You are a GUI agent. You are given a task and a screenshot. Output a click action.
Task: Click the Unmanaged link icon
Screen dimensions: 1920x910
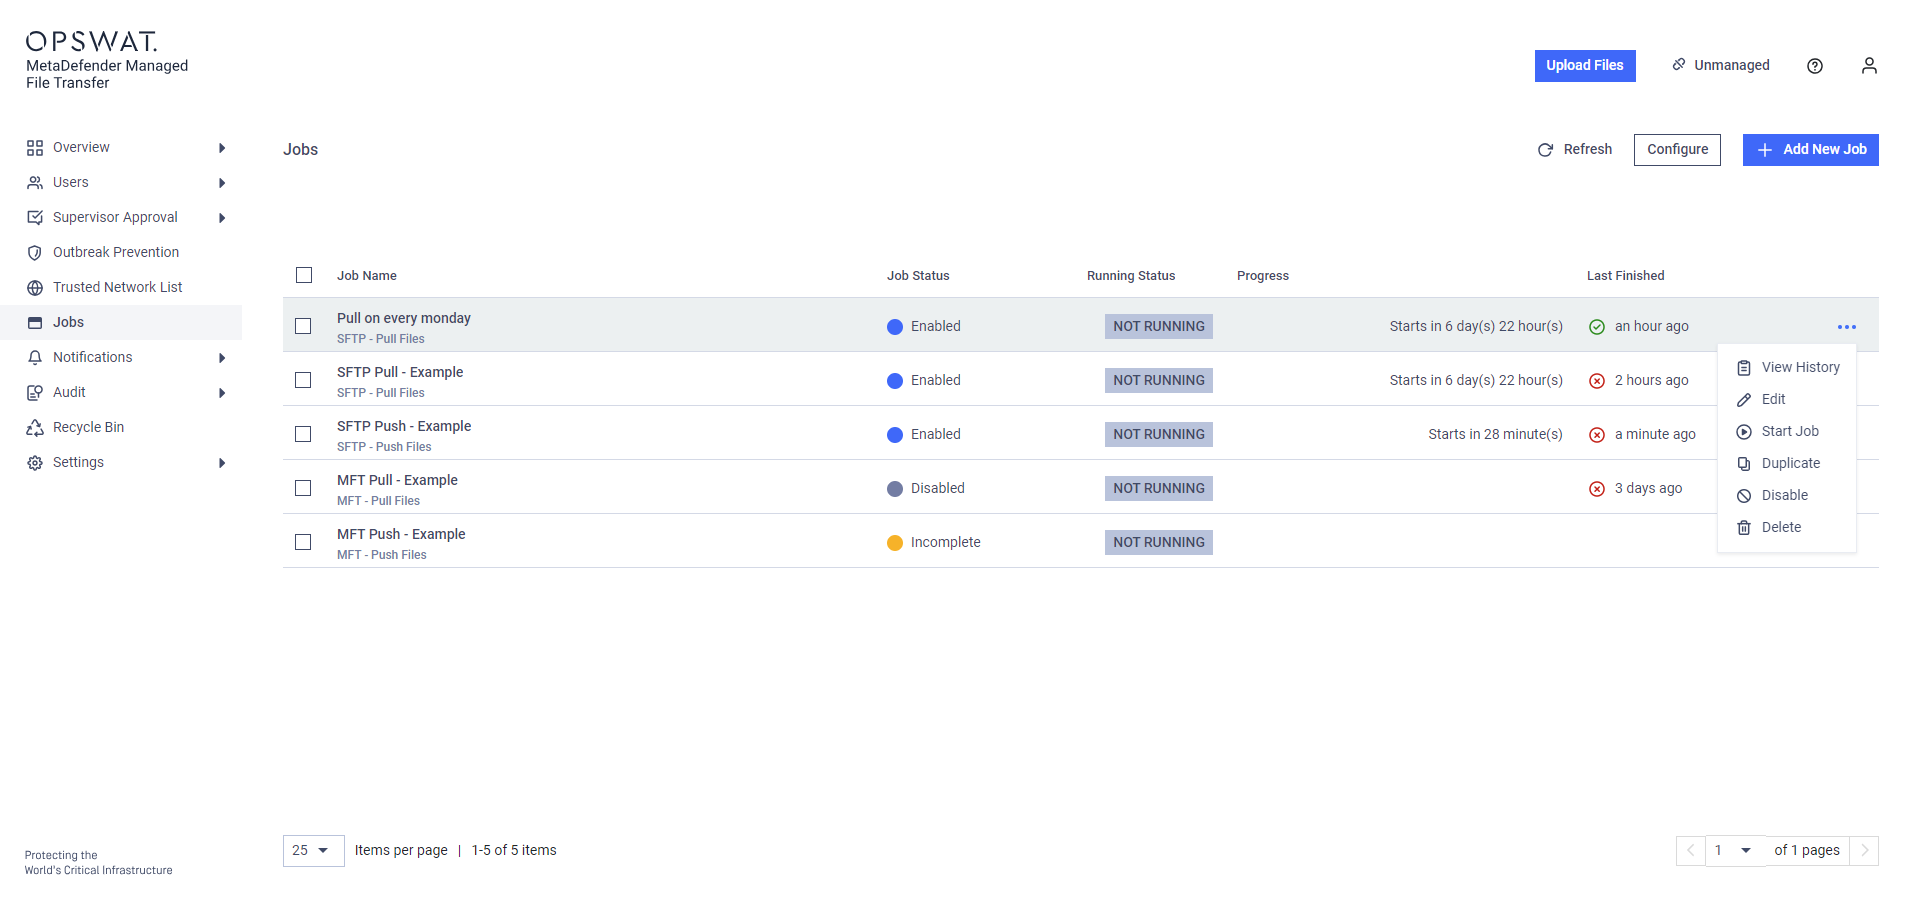click(x=1679, y=65)
